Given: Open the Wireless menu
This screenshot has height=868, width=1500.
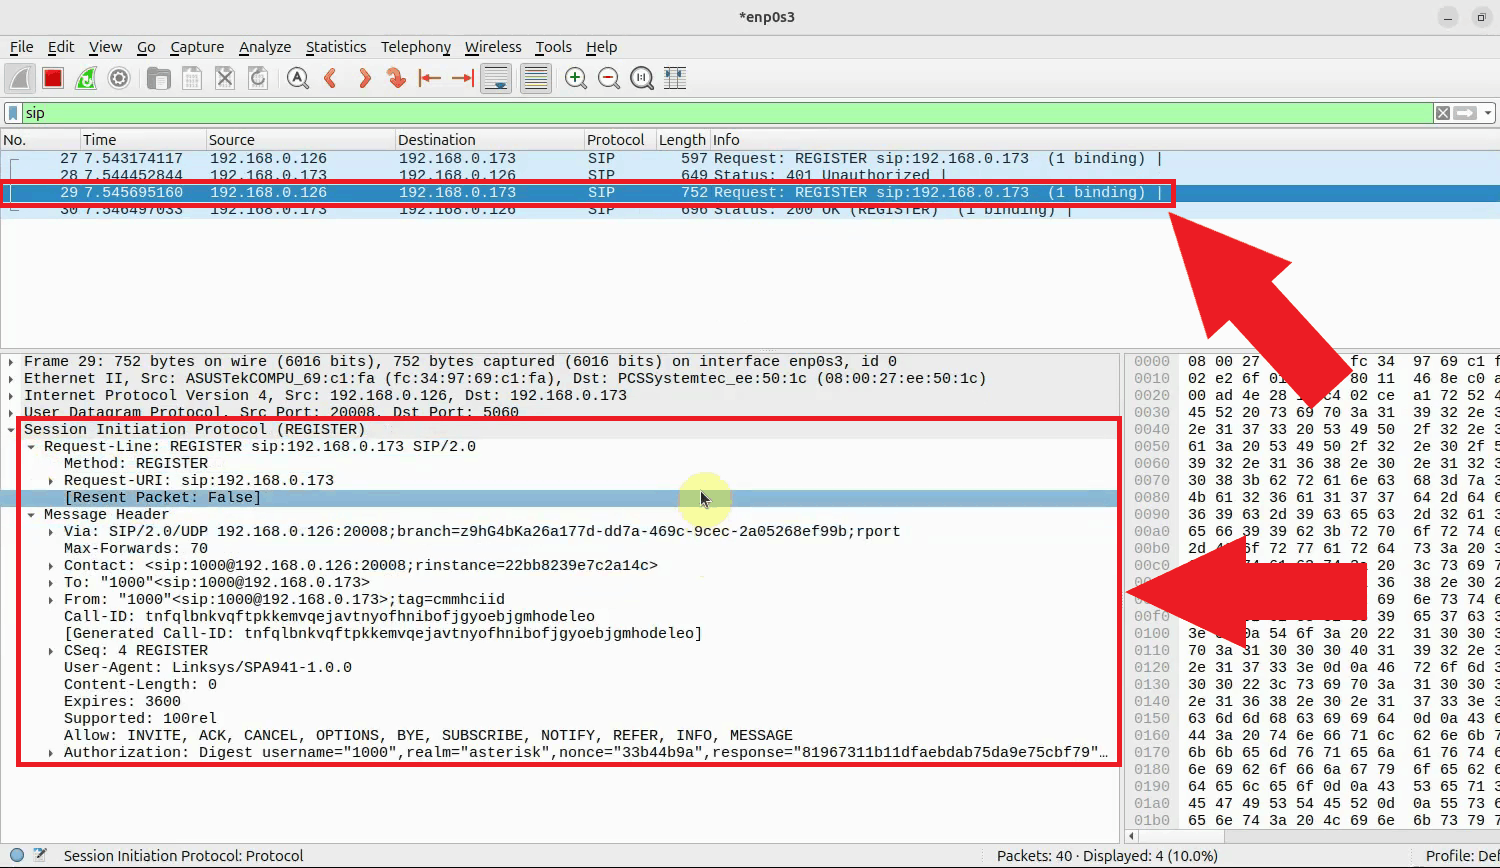Looking at the screenshot, I should (493, 47).
